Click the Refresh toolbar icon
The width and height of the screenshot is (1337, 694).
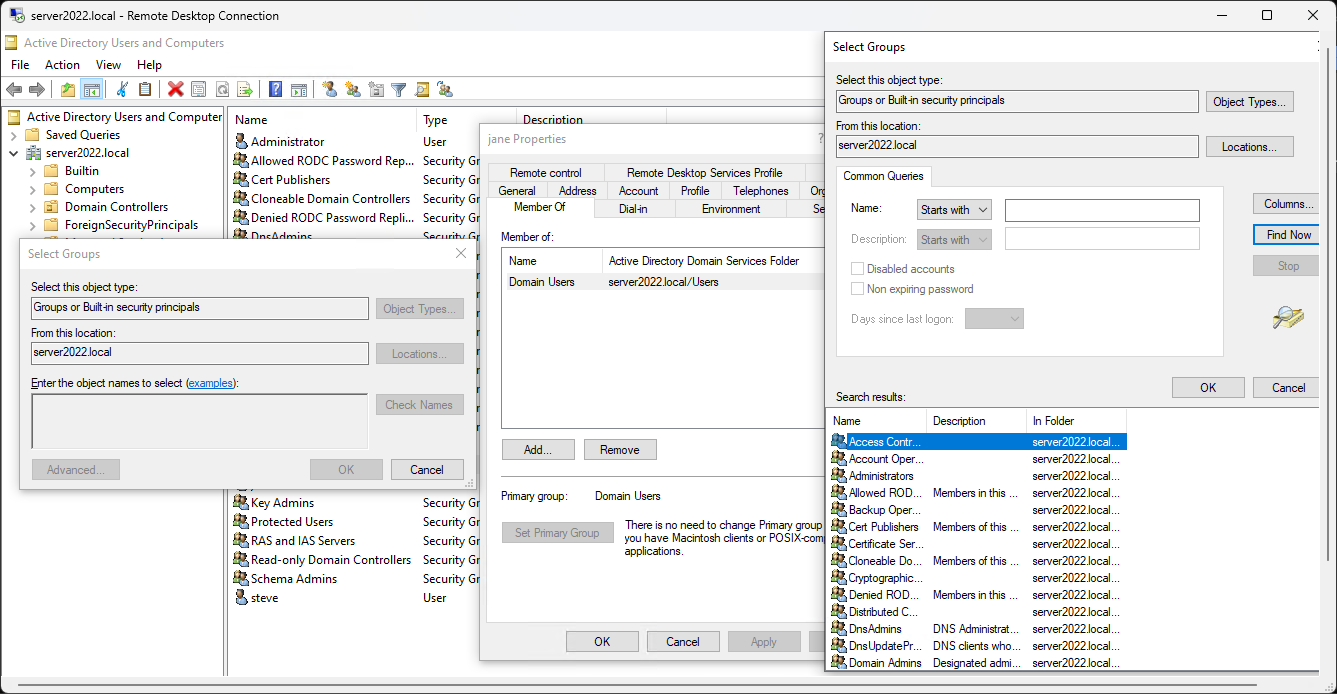[222, 89]
